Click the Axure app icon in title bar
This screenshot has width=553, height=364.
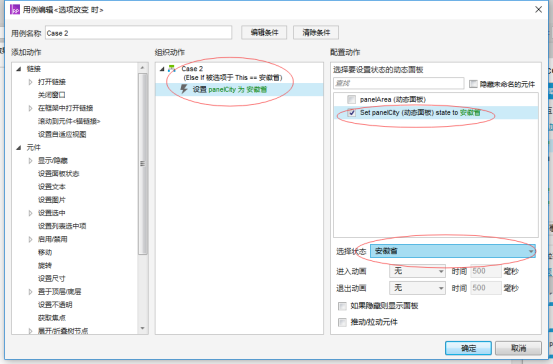coord(15,10)
